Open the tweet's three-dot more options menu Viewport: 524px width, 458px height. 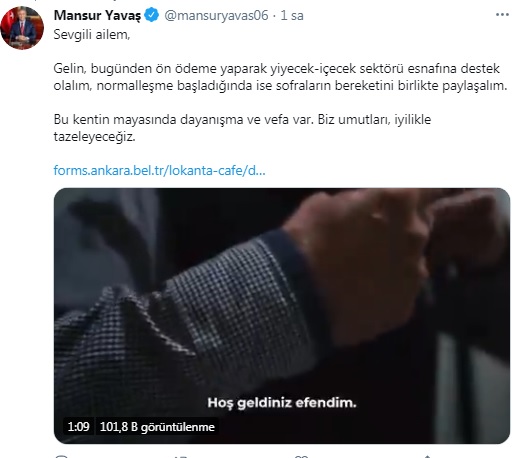502,15
